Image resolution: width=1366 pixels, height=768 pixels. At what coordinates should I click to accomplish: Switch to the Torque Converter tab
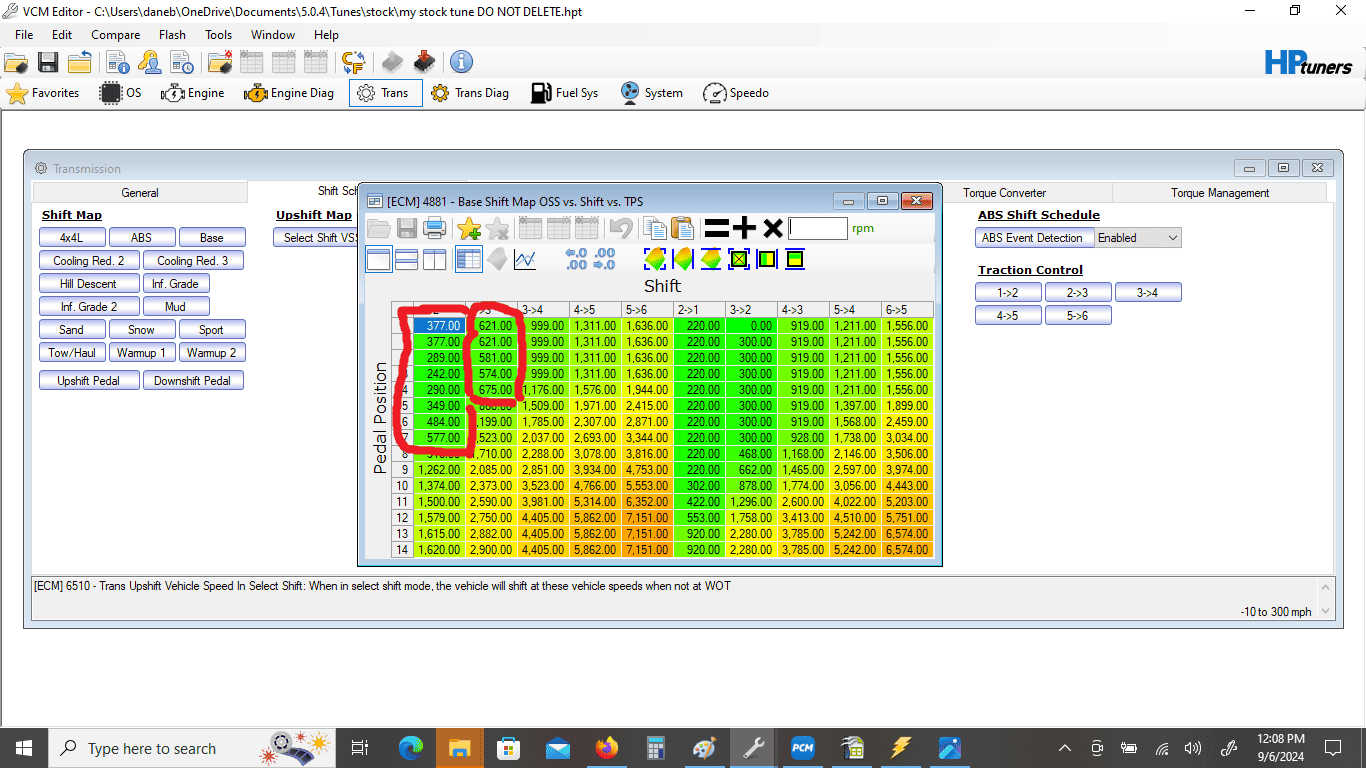(x=1005, y=193)
